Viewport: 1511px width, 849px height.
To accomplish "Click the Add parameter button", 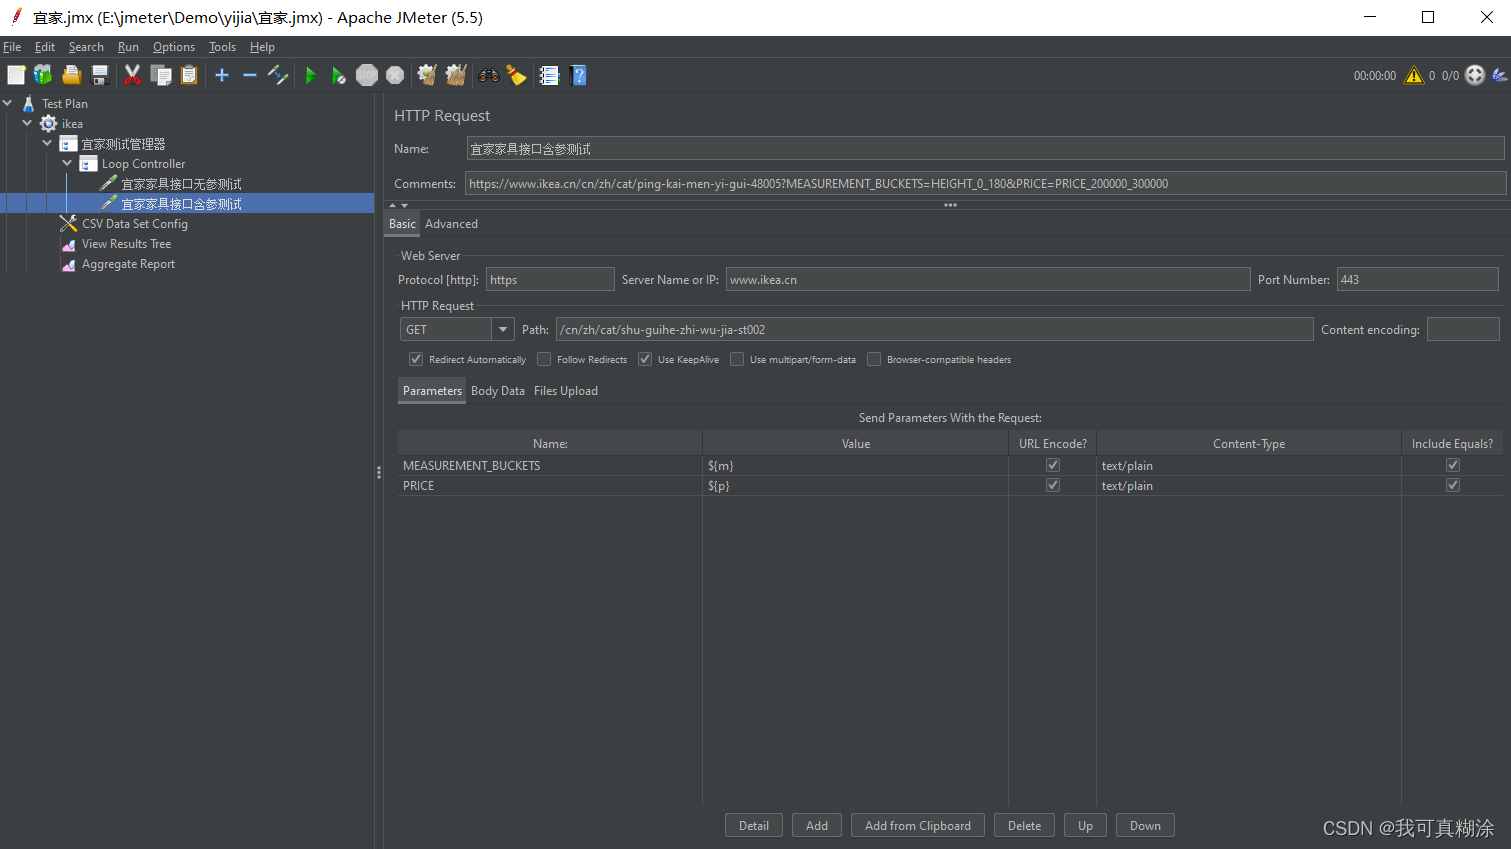I will click(x=817, y=825).
